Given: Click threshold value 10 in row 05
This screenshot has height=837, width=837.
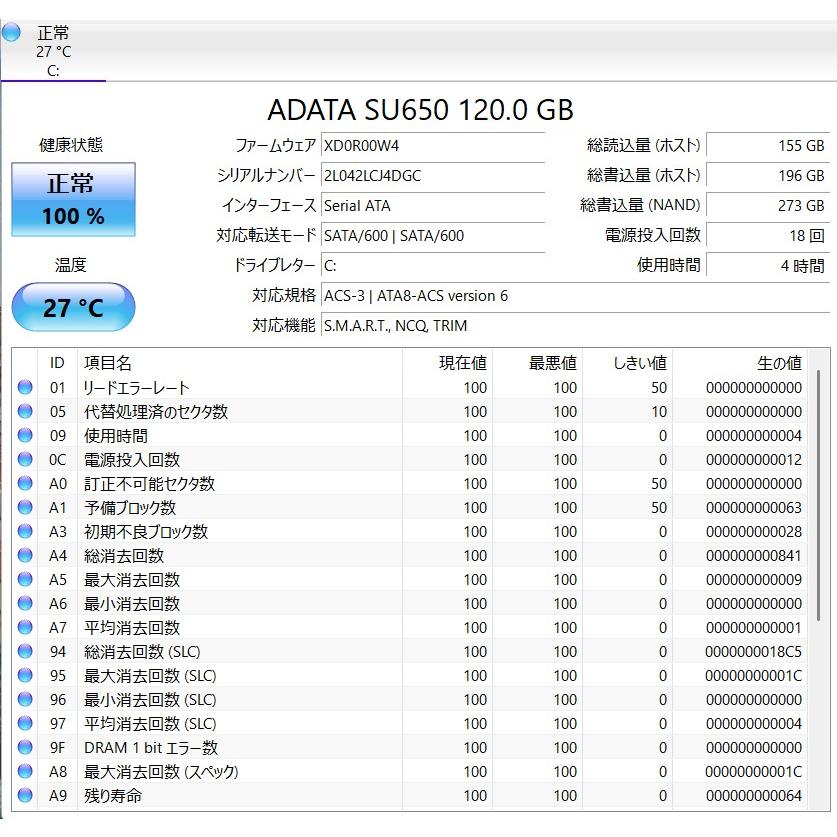Looking at the screenshot, I should click(x=659, y=412).
